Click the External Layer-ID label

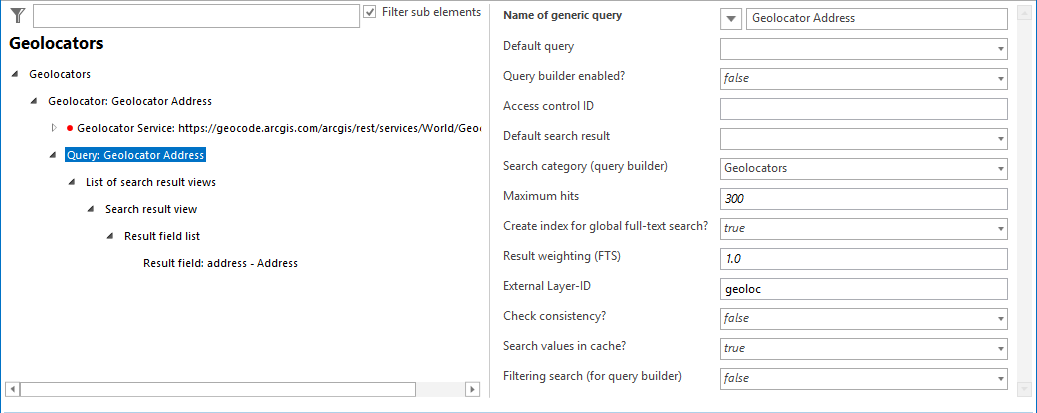point(549,286)
